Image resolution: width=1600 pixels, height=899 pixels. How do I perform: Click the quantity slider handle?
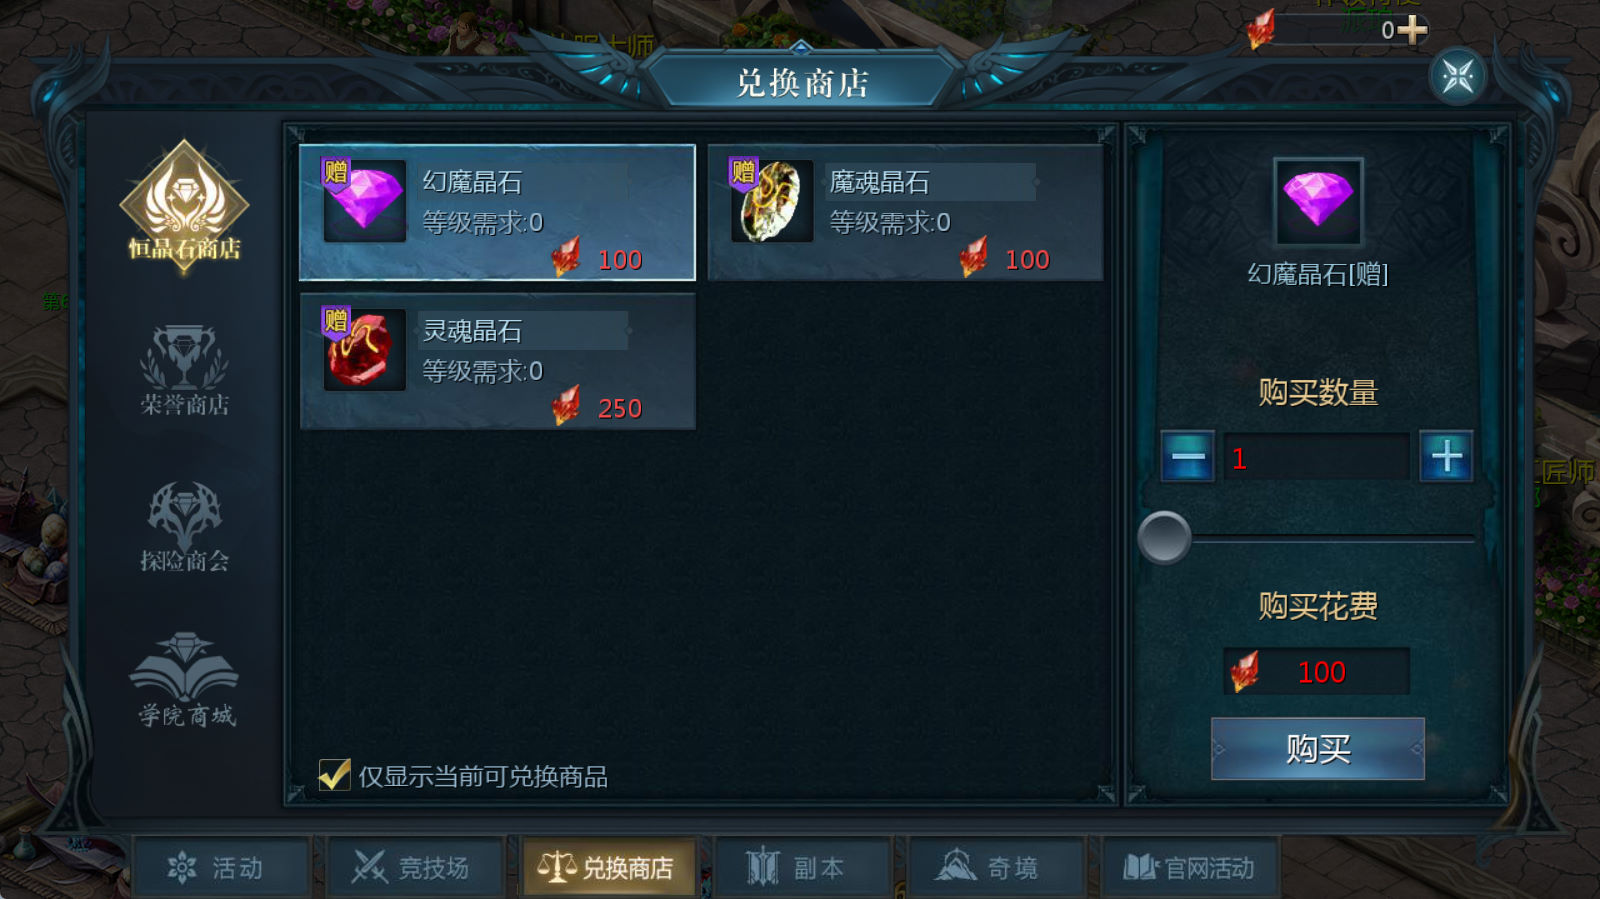[1164, 538]
